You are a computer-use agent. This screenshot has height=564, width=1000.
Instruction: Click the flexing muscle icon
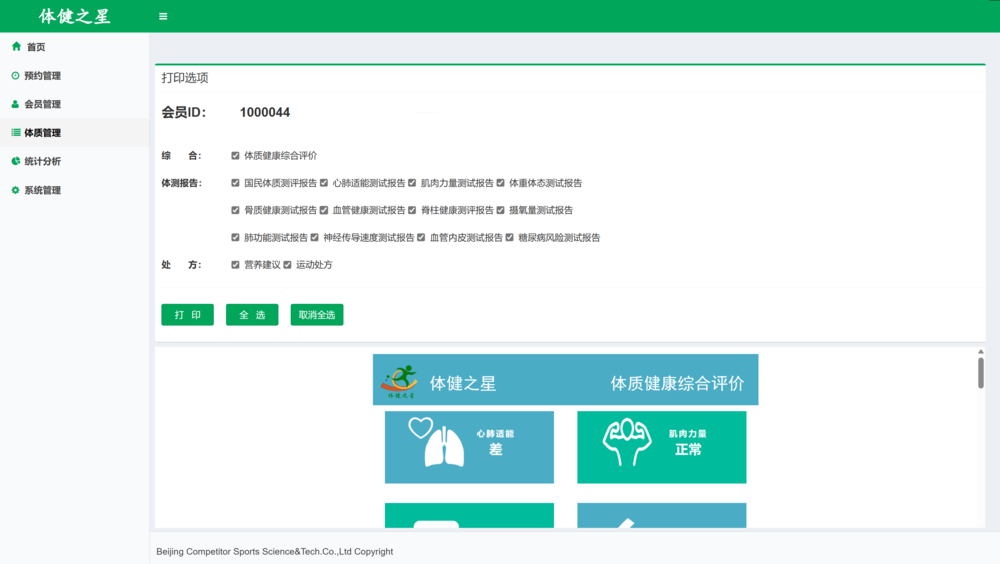click(627, 442)
